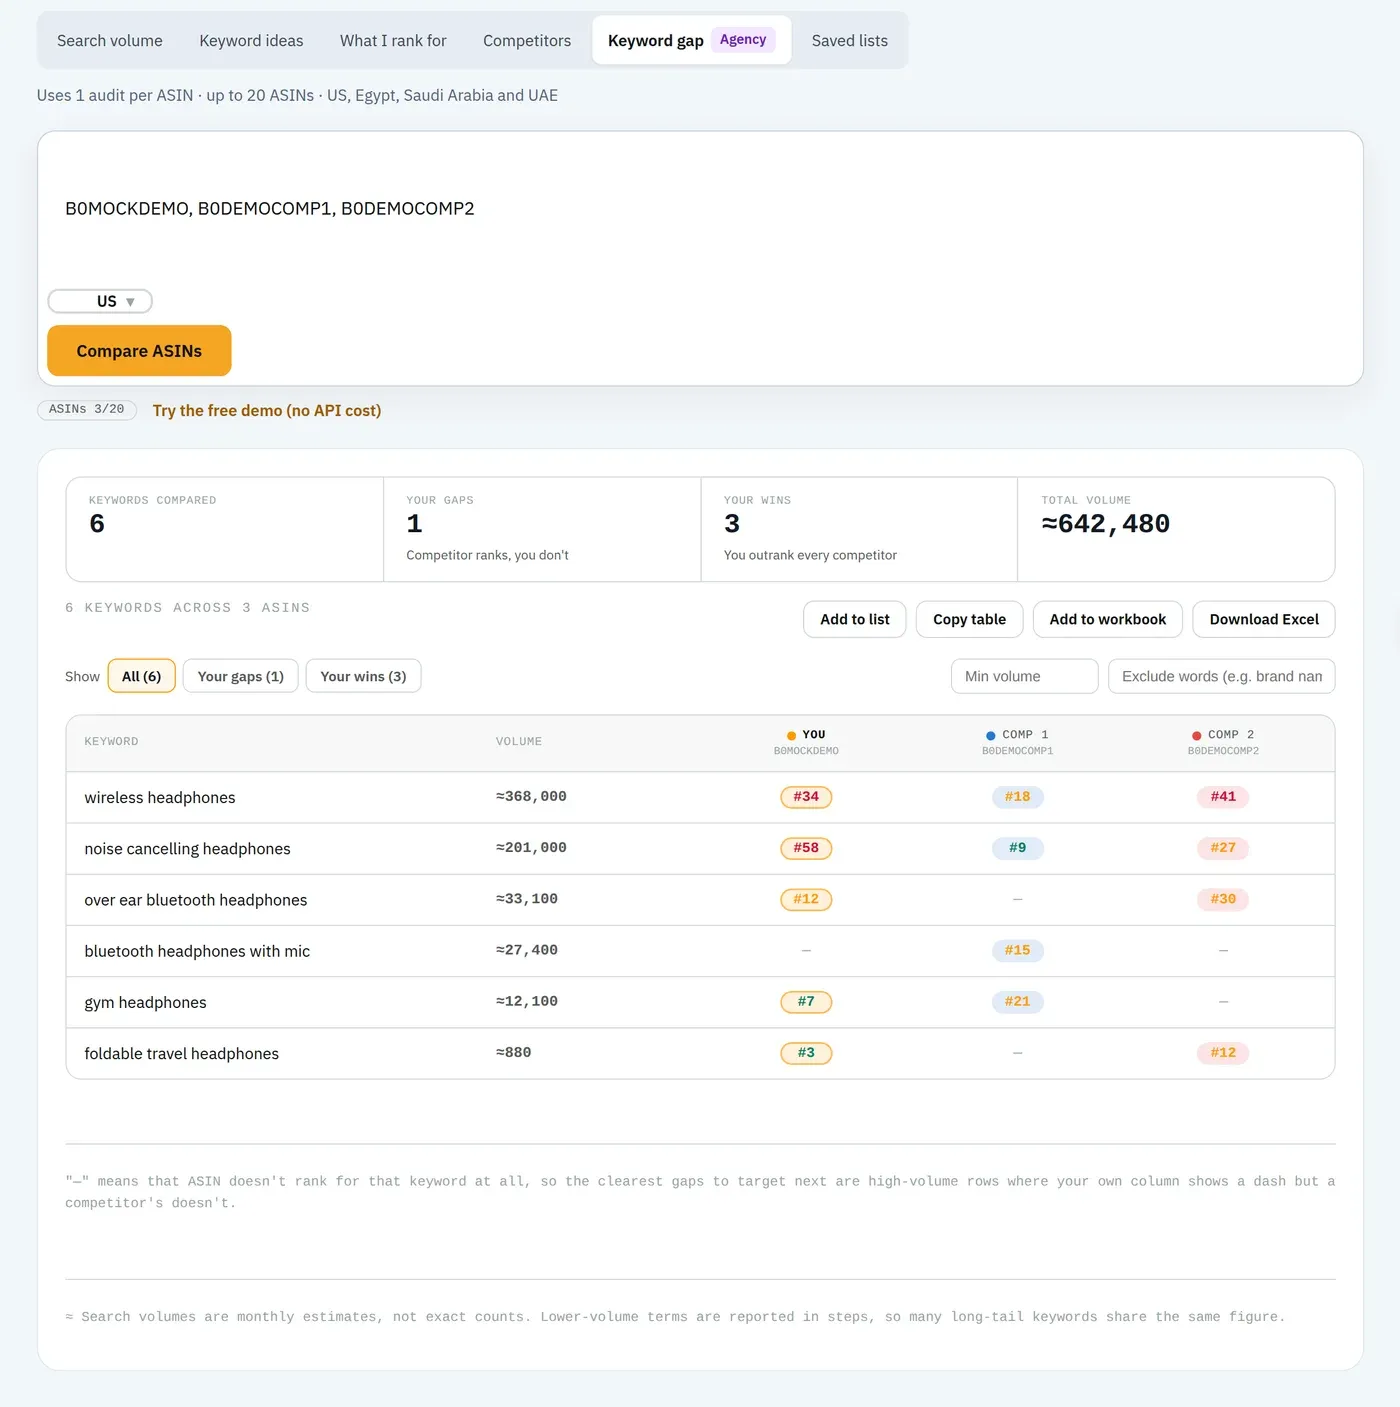1400x1407 pixels.
Task: Show All (6) keywords filter
Action: 141,676
